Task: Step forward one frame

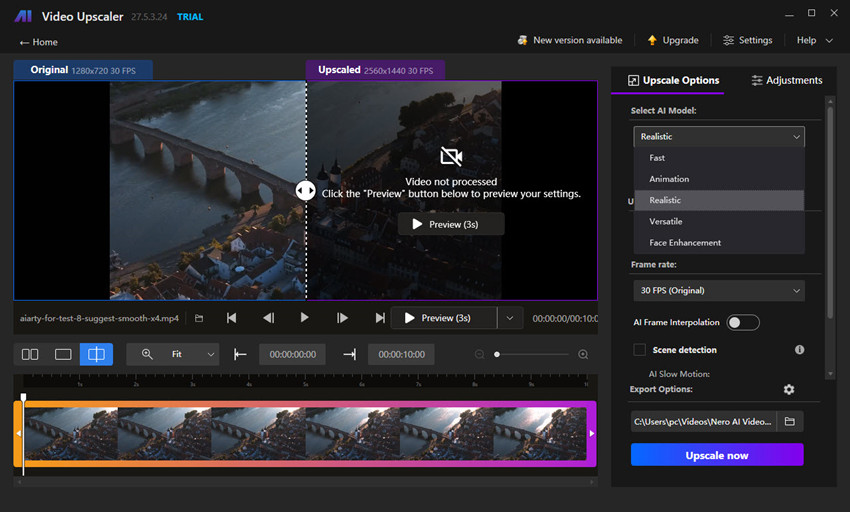Action: (342, 318)
